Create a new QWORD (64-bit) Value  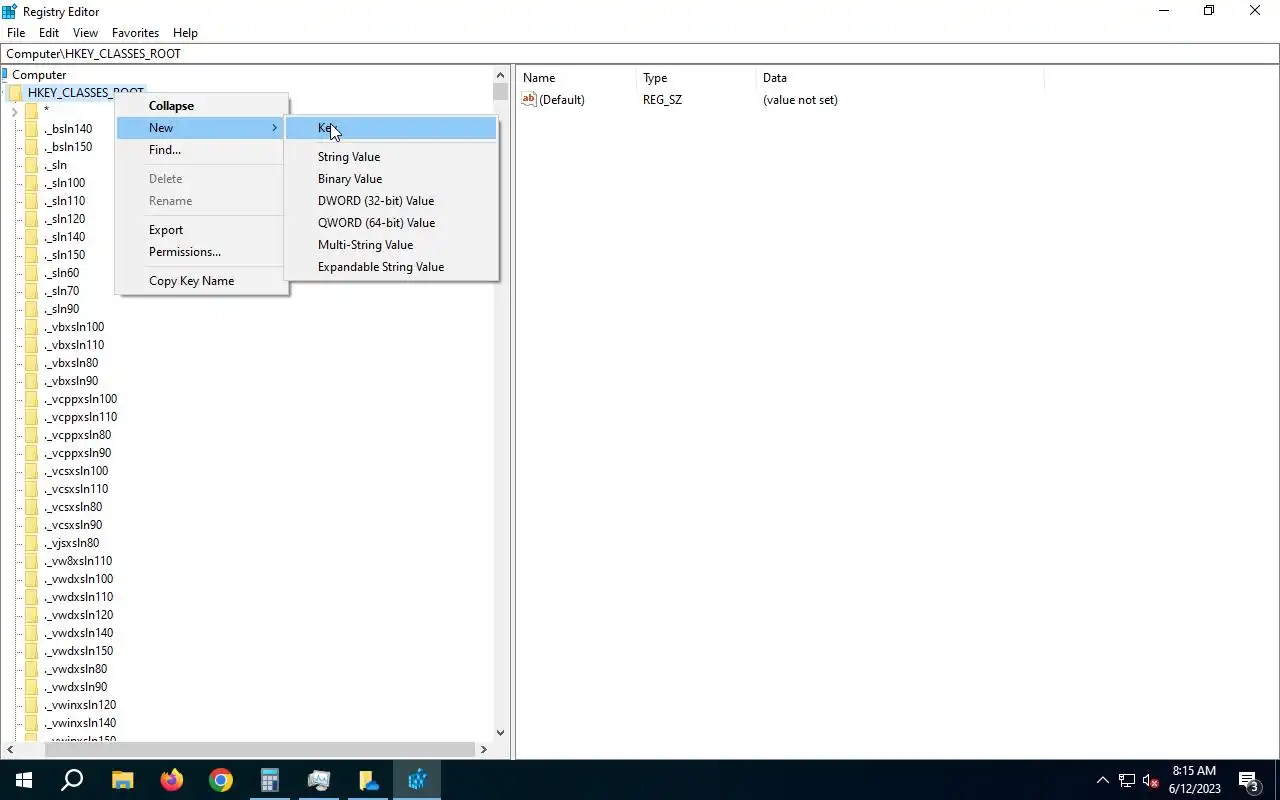[391, 223]
